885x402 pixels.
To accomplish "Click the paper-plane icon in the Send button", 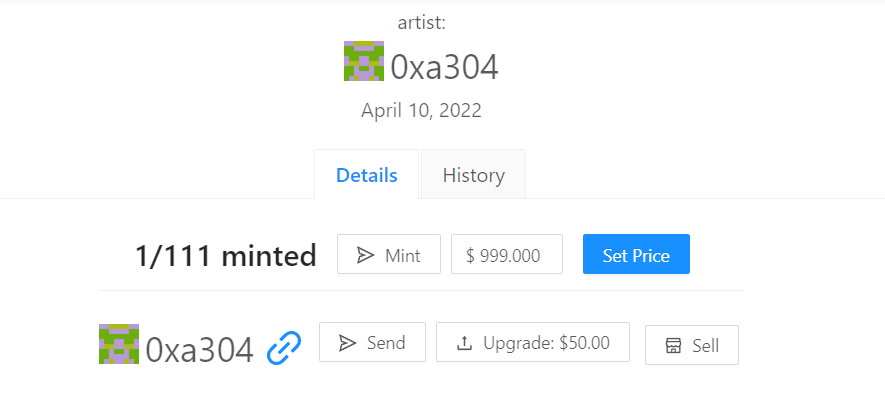I will [x=347, y=343].
